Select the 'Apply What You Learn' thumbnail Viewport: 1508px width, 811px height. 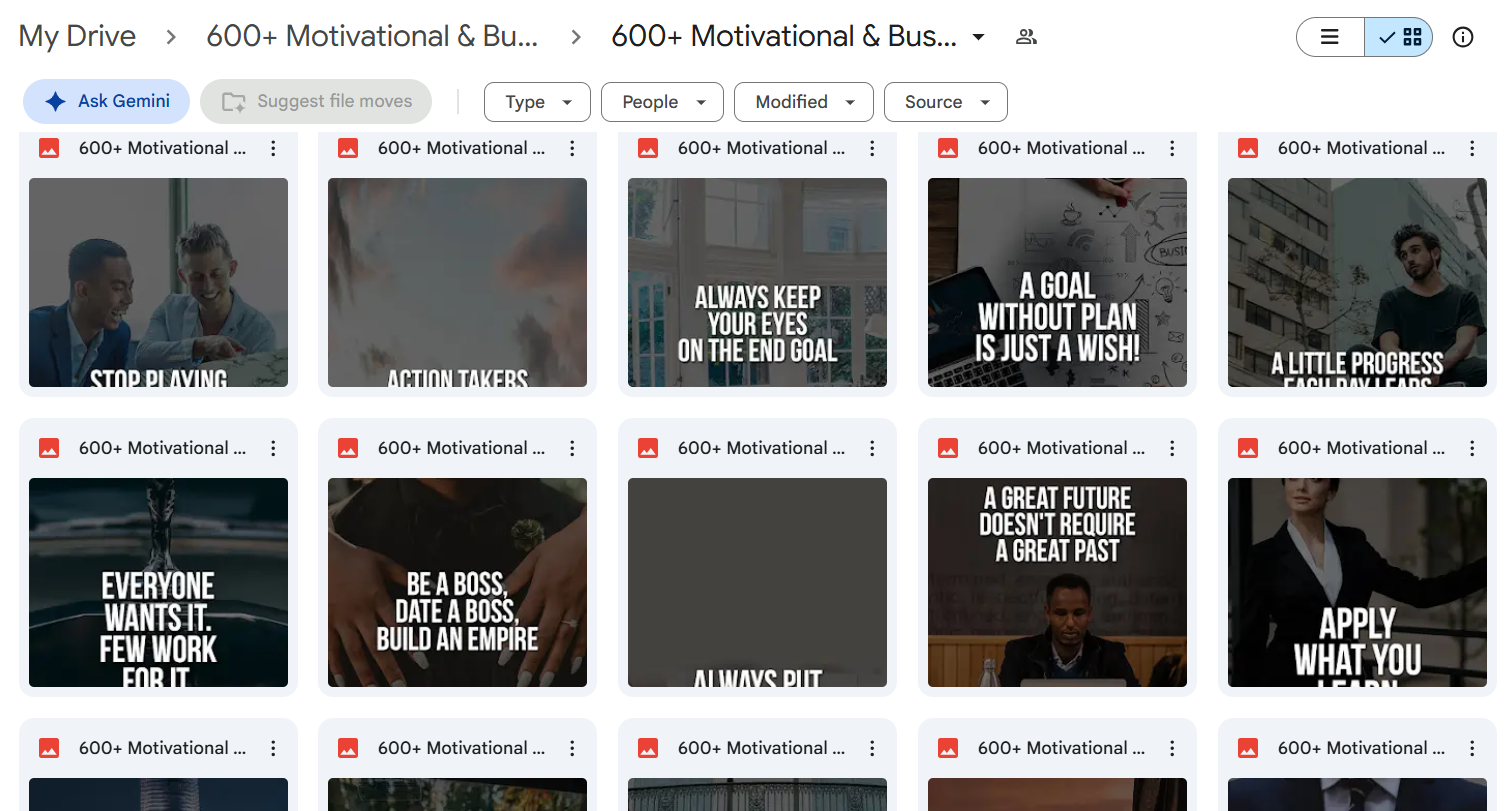[1357, 583]
